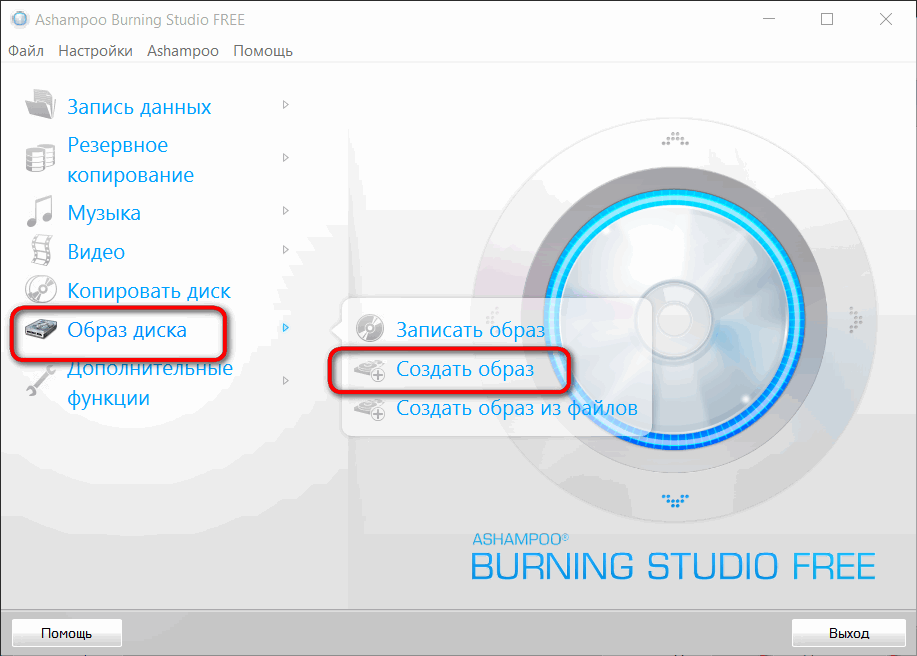Click the Запись данных folder icon
This screenshot has height=656, width=917.
[x=40, y=105]
